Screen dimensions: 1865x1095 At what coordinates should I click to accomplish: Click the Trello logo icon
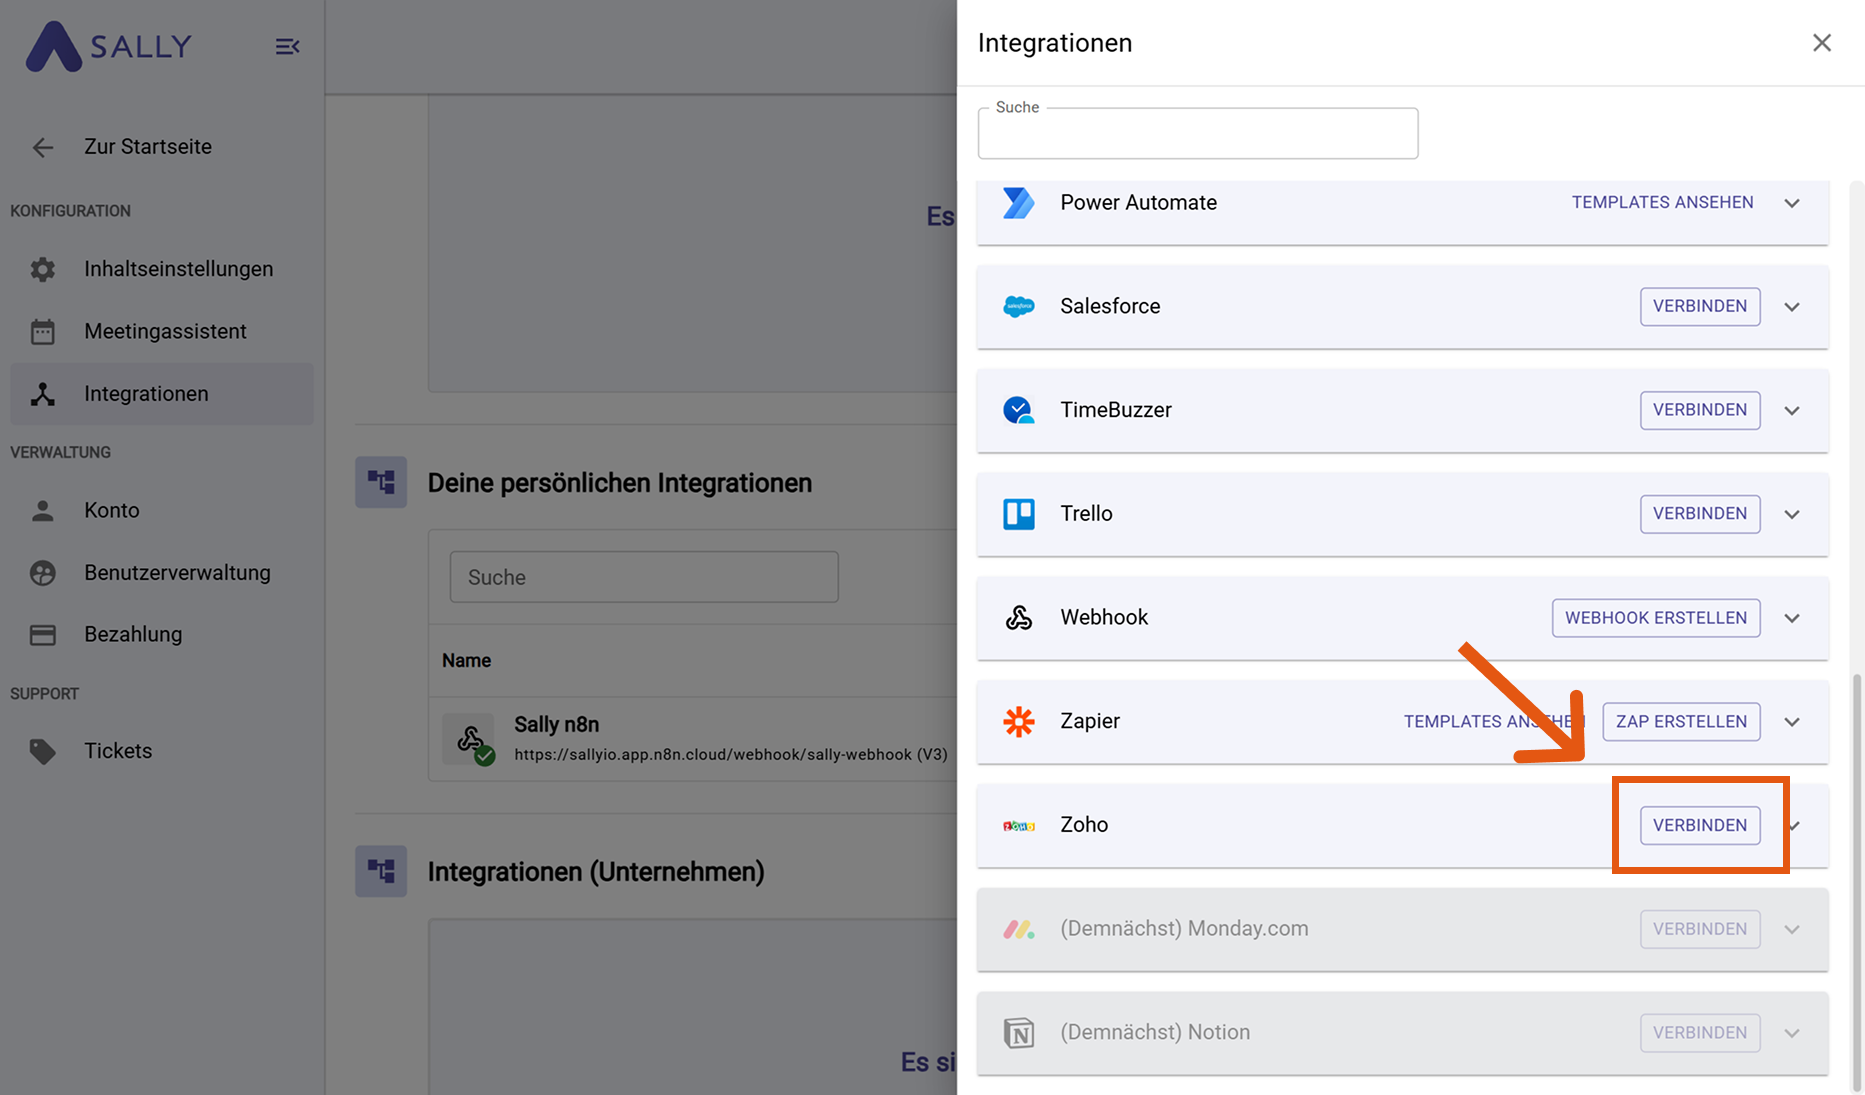(1018, 514)
